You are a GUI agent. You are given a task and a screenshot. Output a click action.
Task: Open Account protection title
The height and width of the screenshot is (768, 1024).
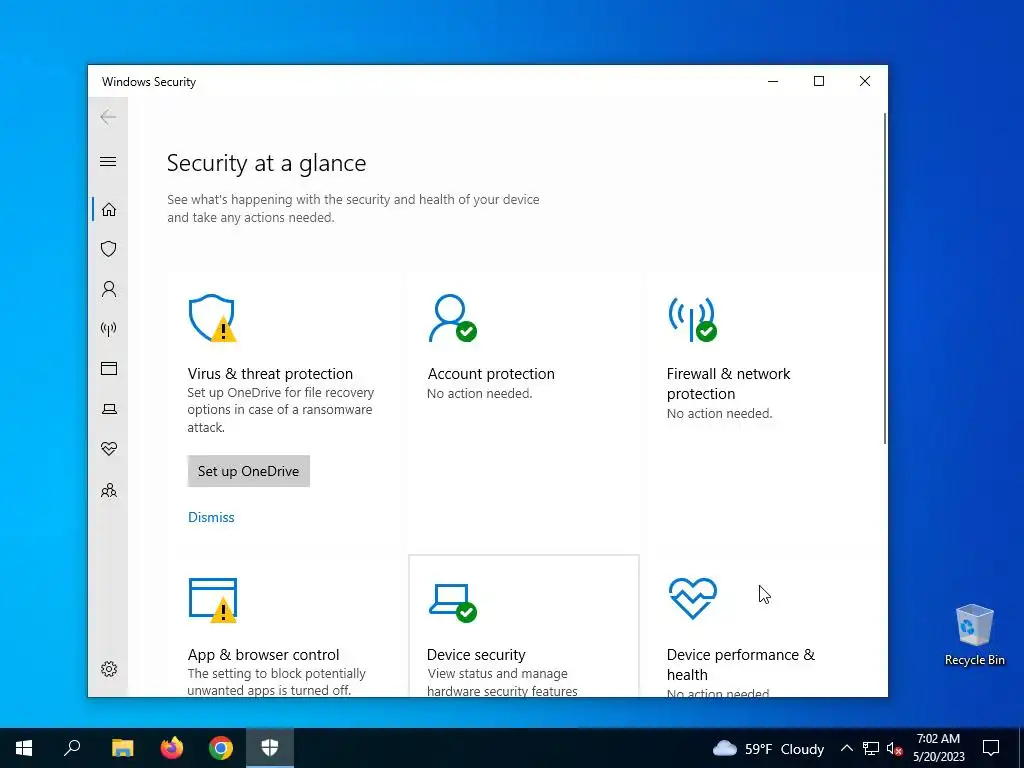point(491,374)
